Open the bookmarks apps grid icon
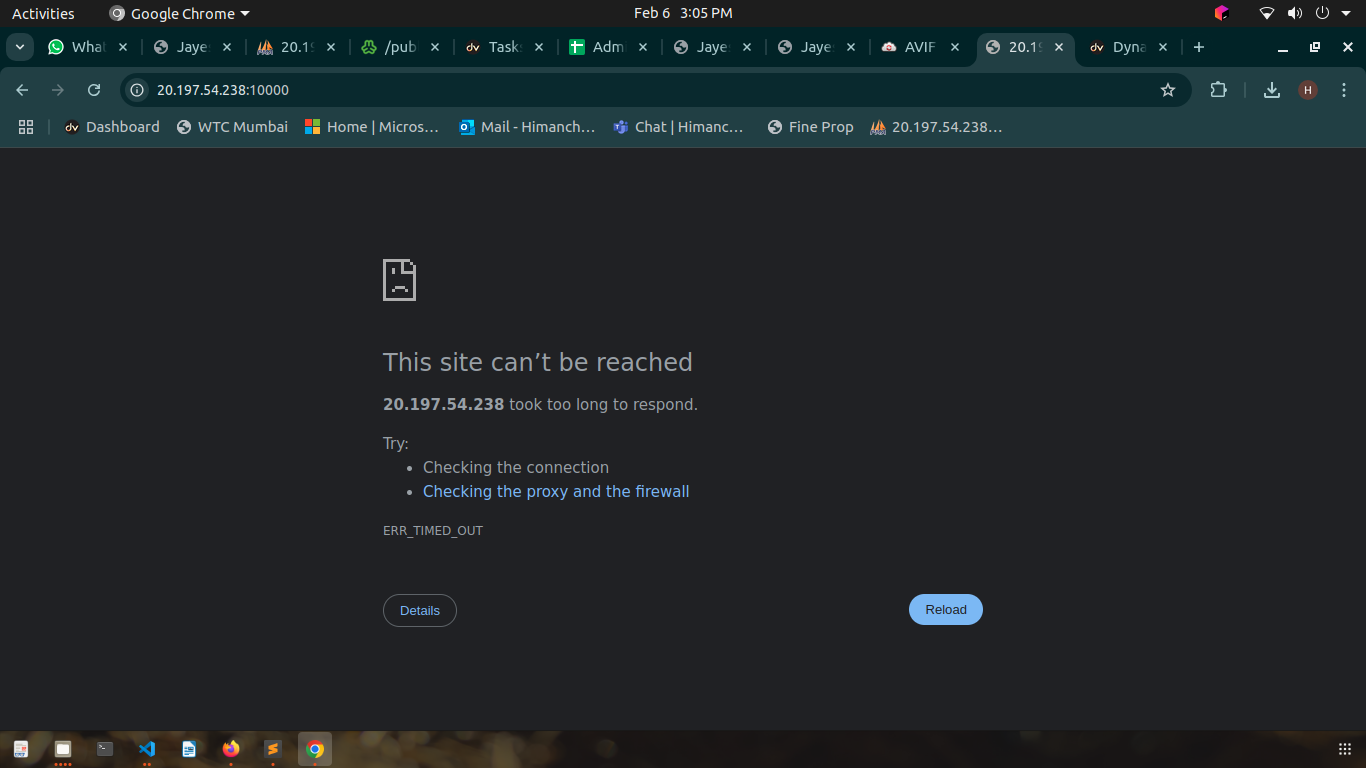This screenshot has height=768, width=1366. click(x=26, y=127)
